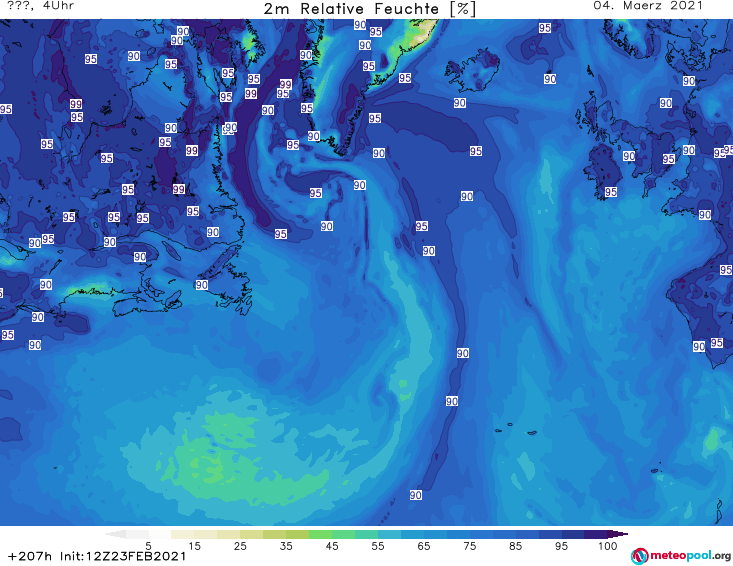Pick the dark purple colorbar arrow tip past 100

click(619, 534)
